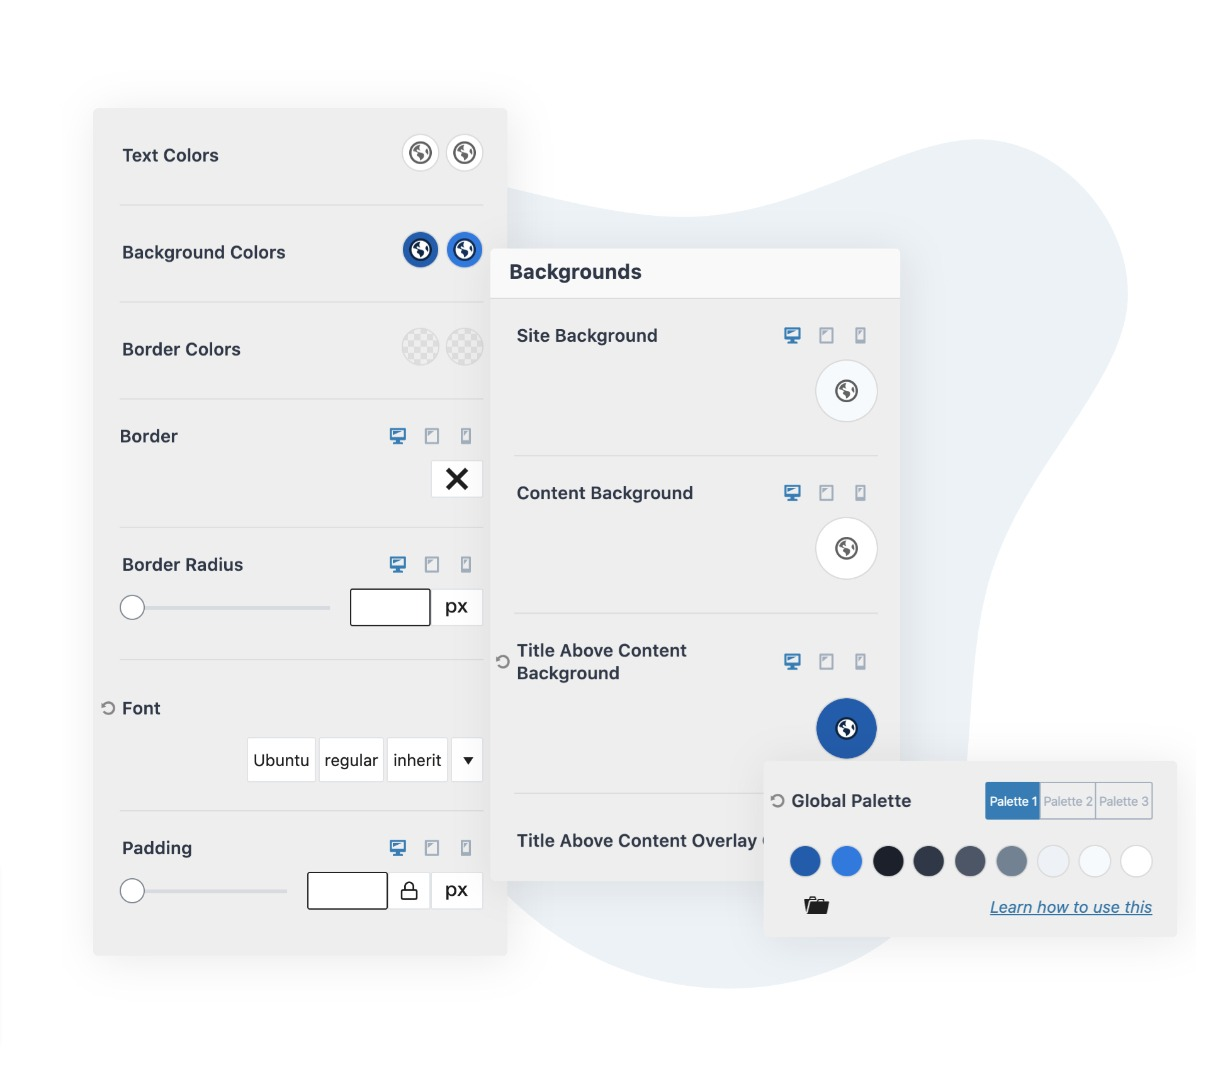Reset the Font setting
The image size is (1216, 1082).
click(x=108, y=708)
